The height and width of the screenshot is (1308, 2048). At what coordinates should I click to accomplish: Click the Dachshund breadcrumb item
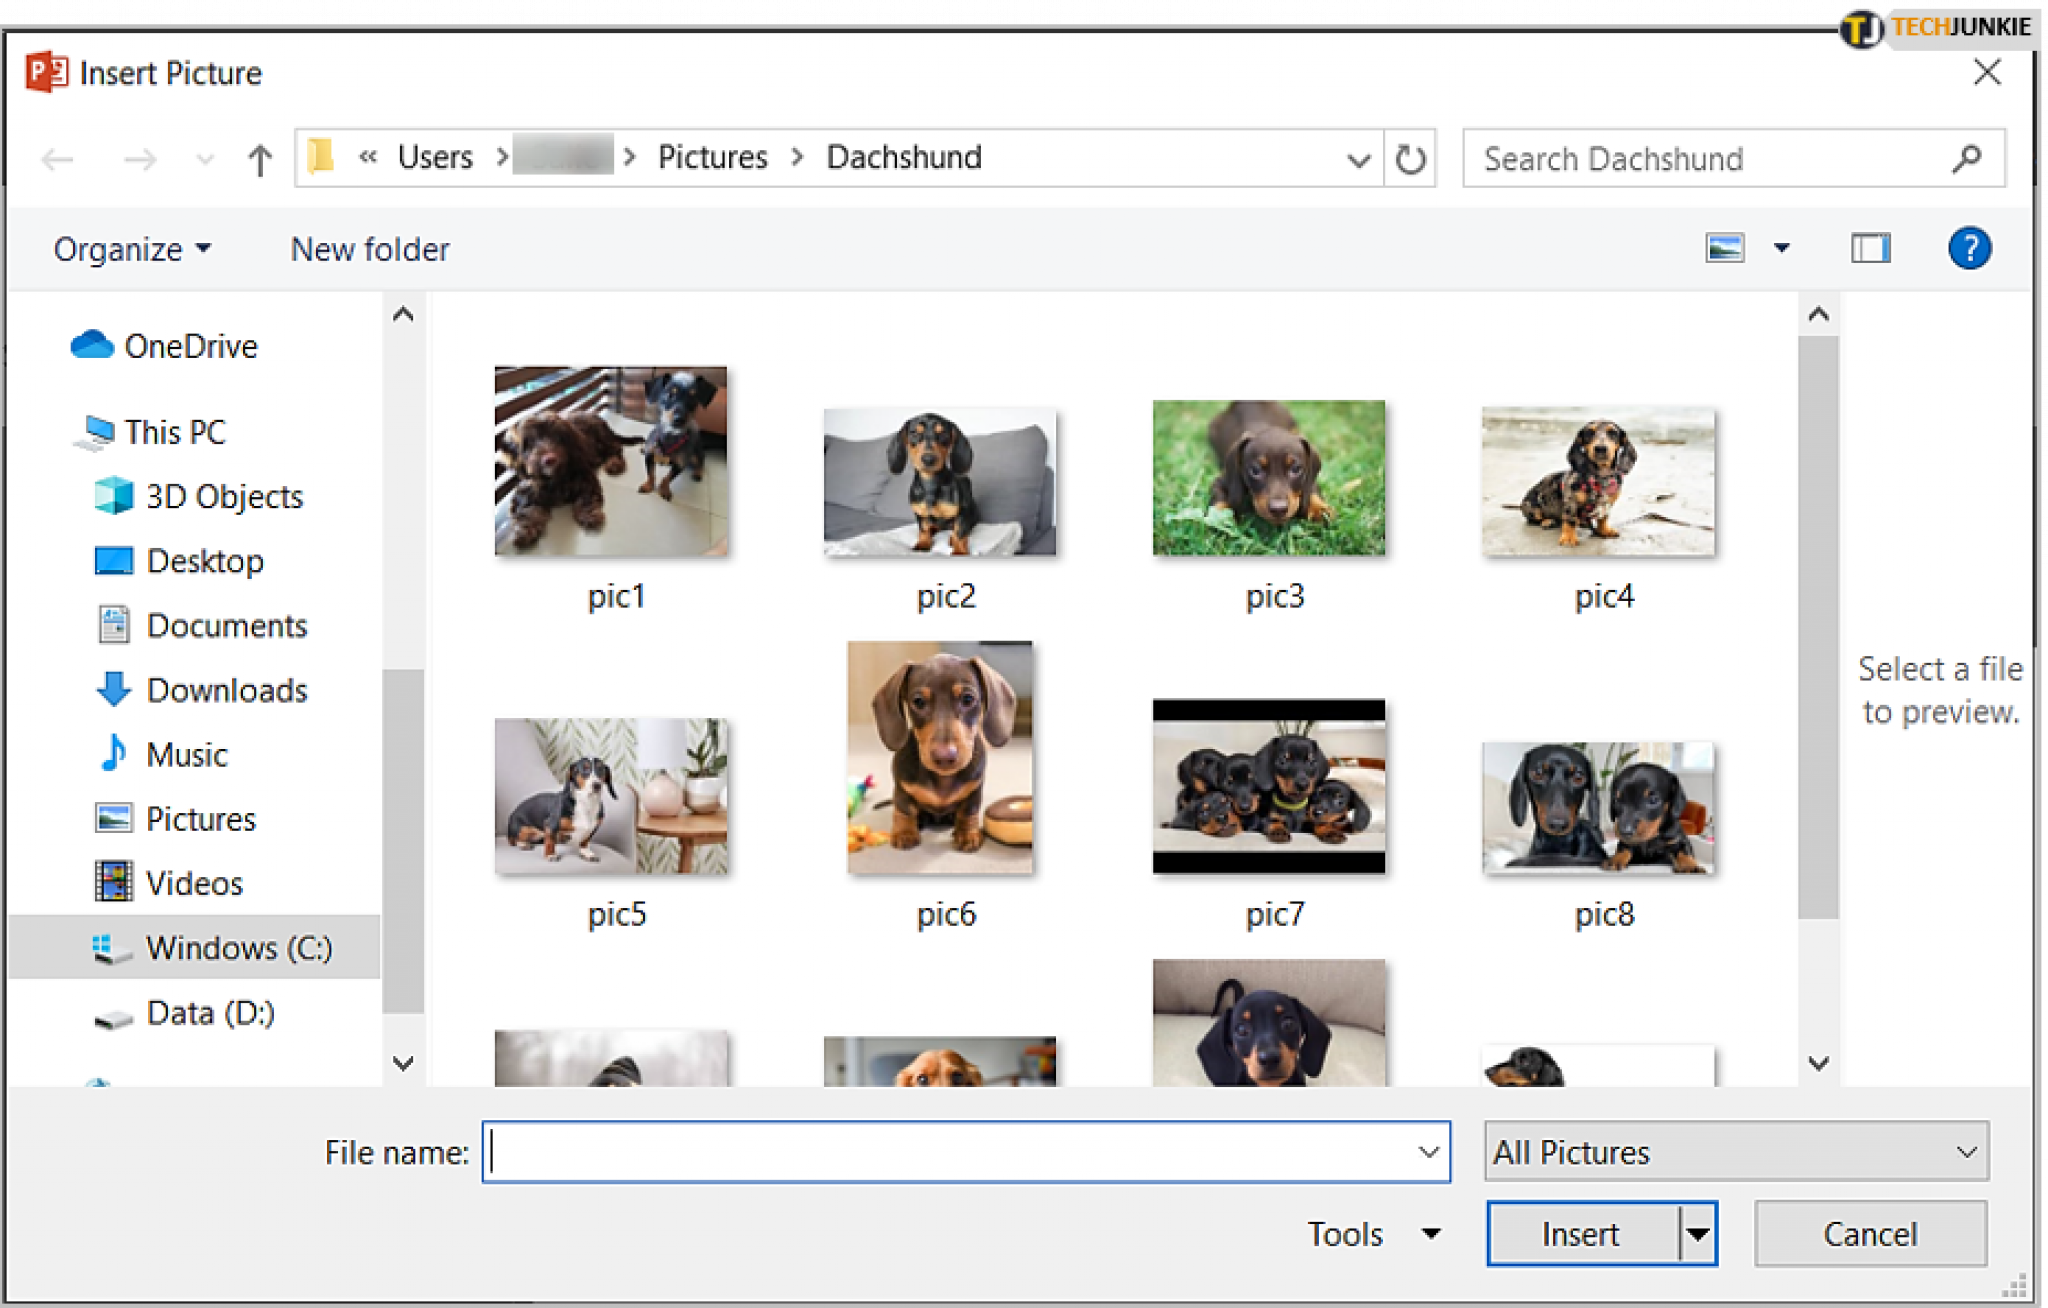pyautogui.click(x=902, y=156)
